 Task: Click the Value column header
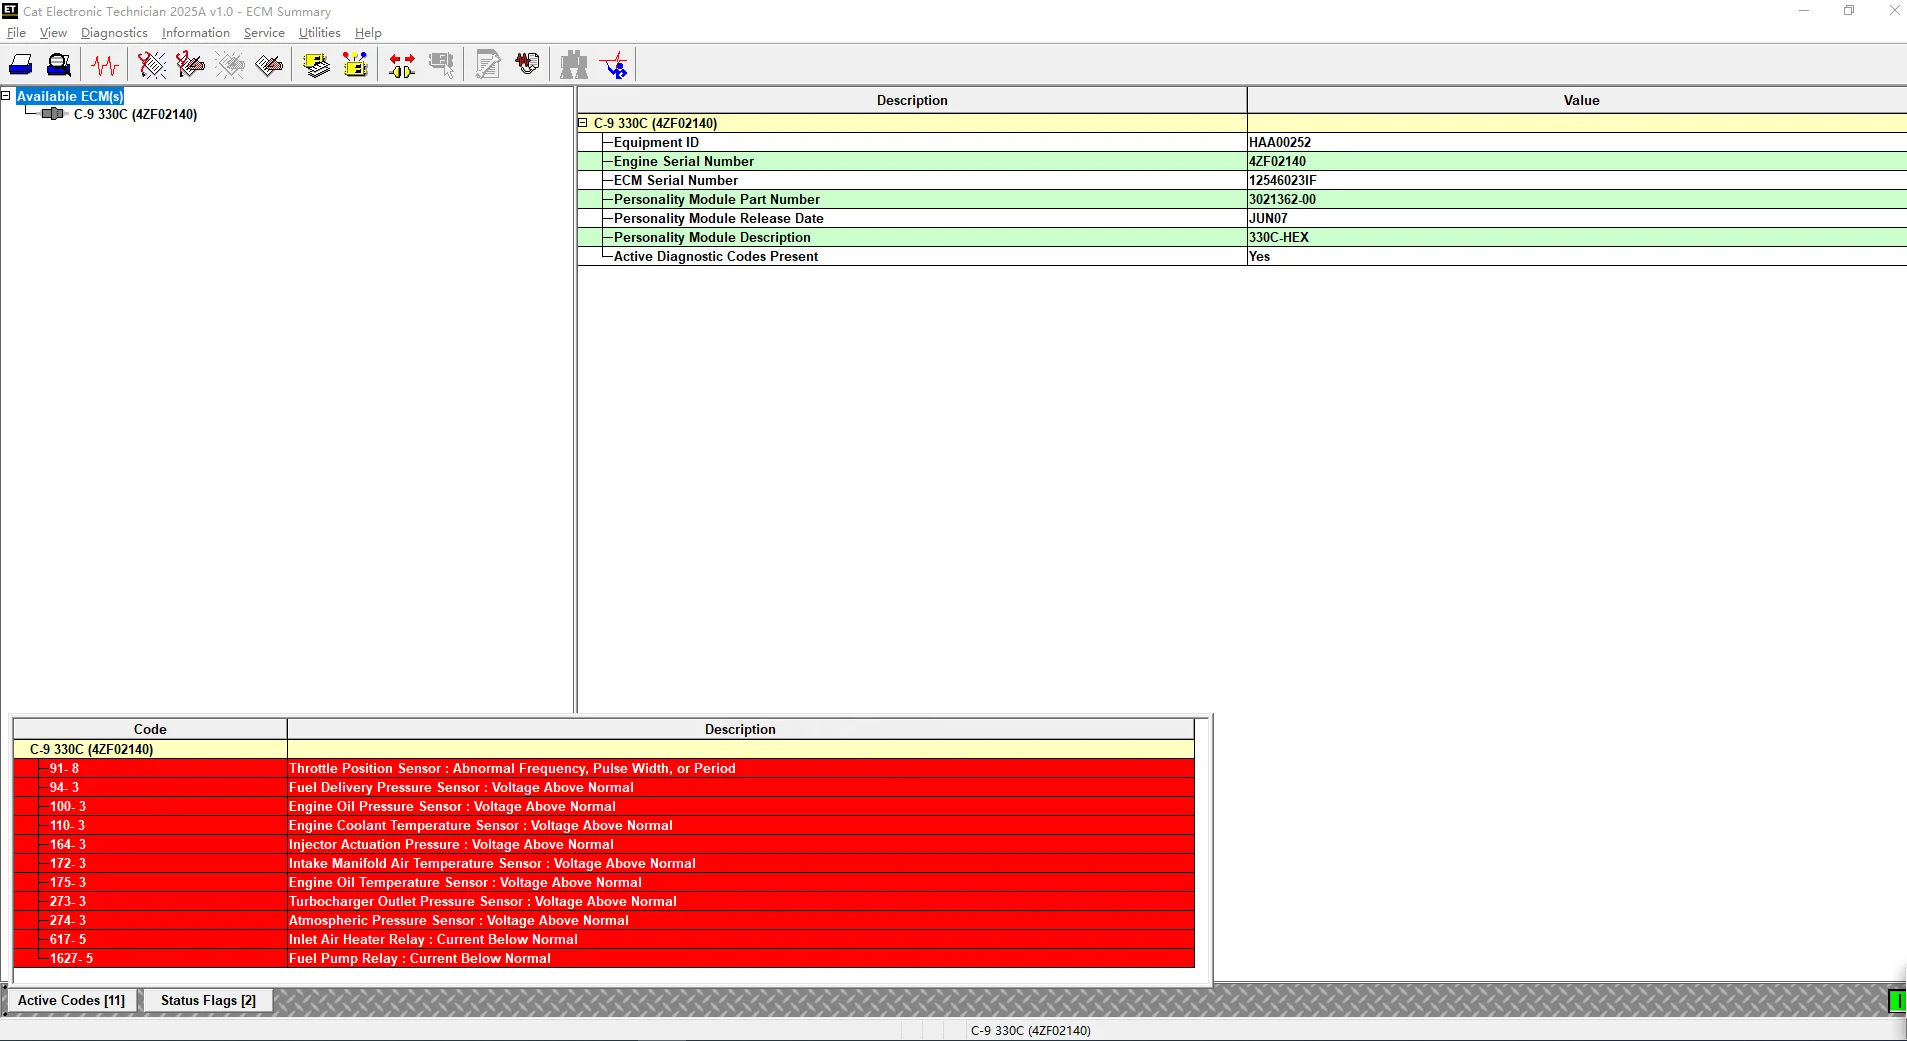pos(1581,100)
